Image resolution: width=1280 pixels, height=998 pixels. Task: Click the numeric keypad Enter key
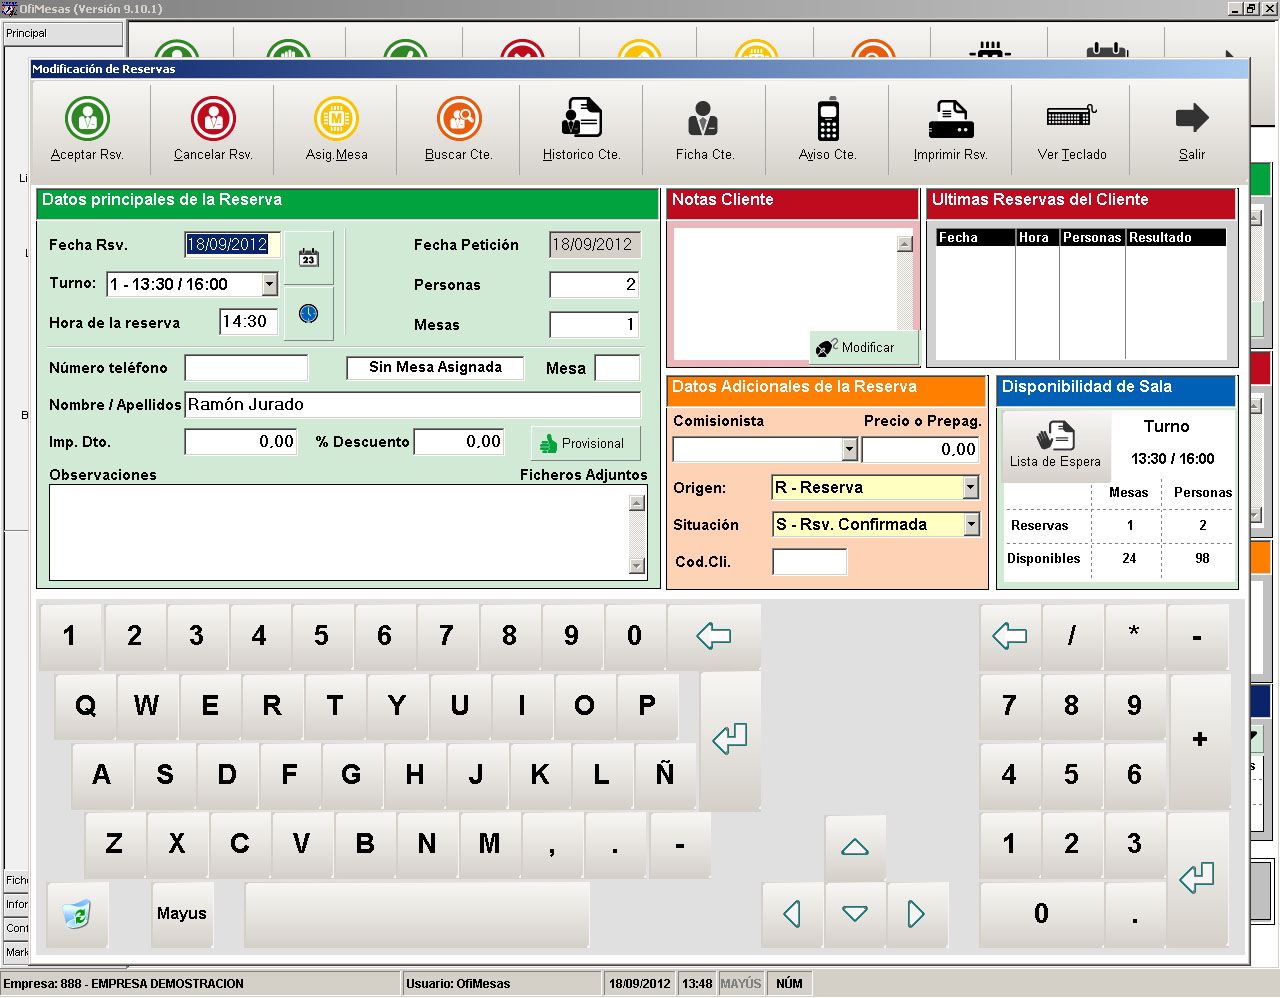pyautogui.click(x=1197, y=879)
